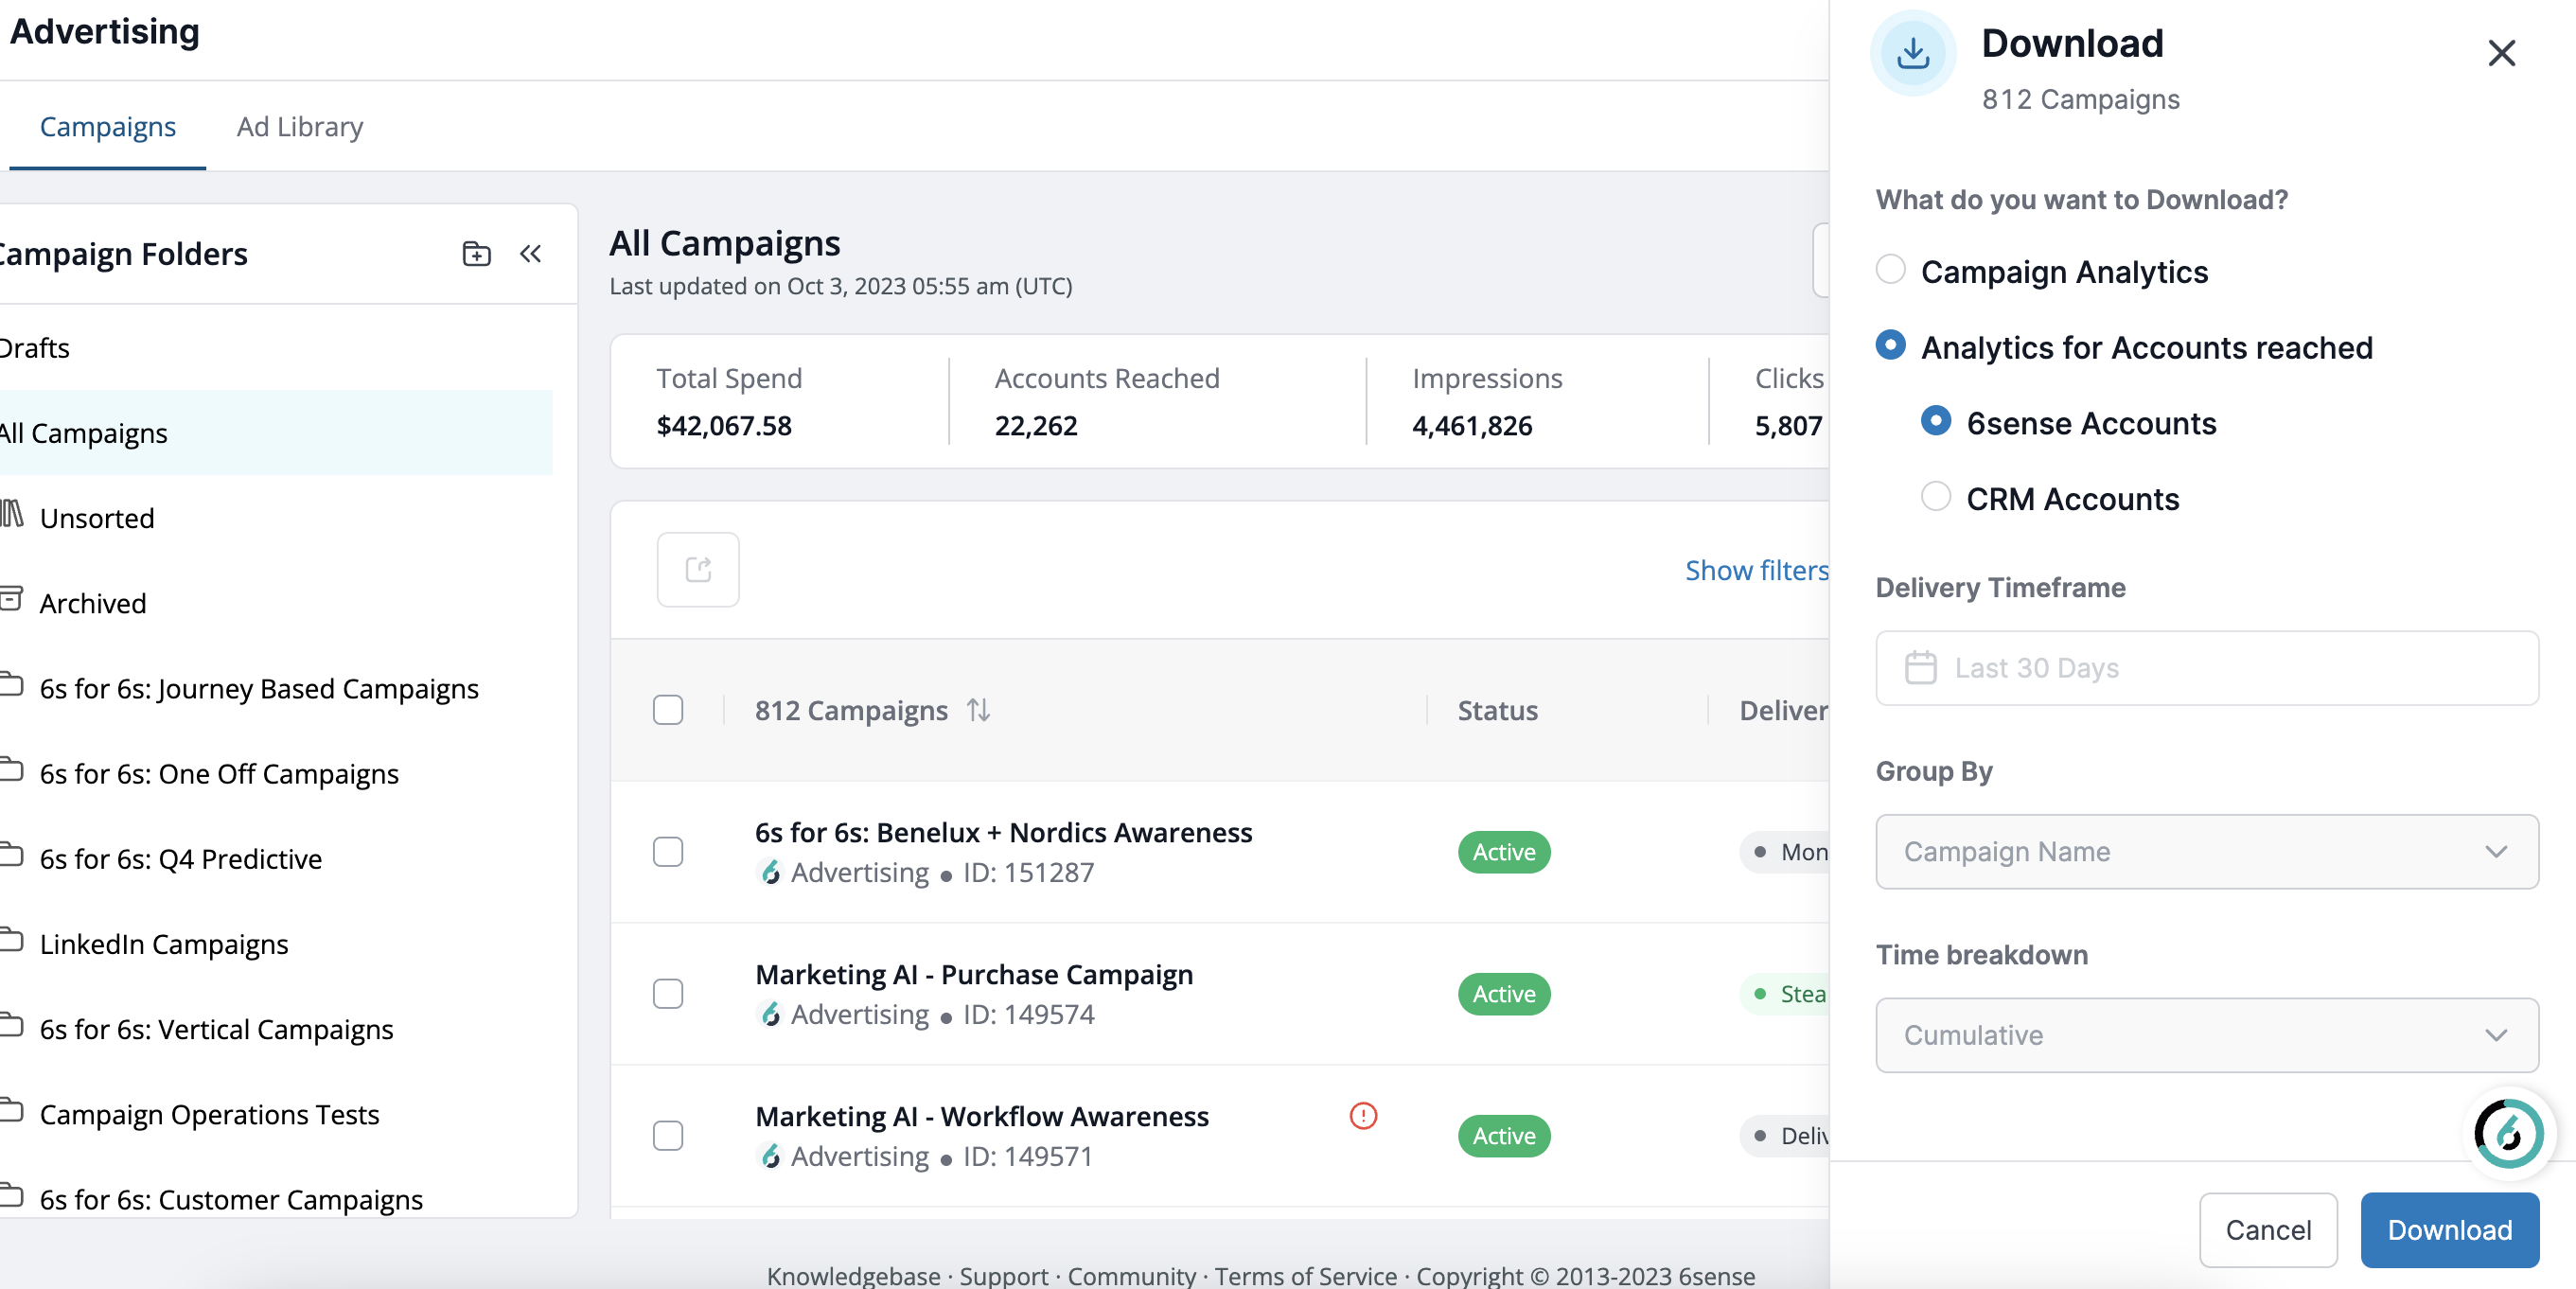Check the Marketing AI - Workflow Awareness row
This screenshot has width=2576, height=1289.
[x=667, y=1136]
